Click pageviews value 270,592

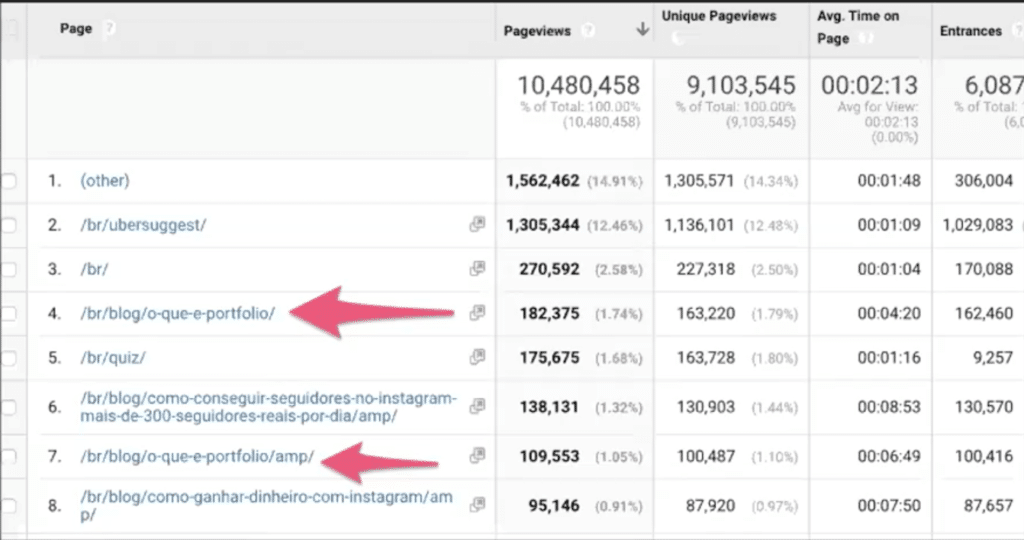[549, 269]
